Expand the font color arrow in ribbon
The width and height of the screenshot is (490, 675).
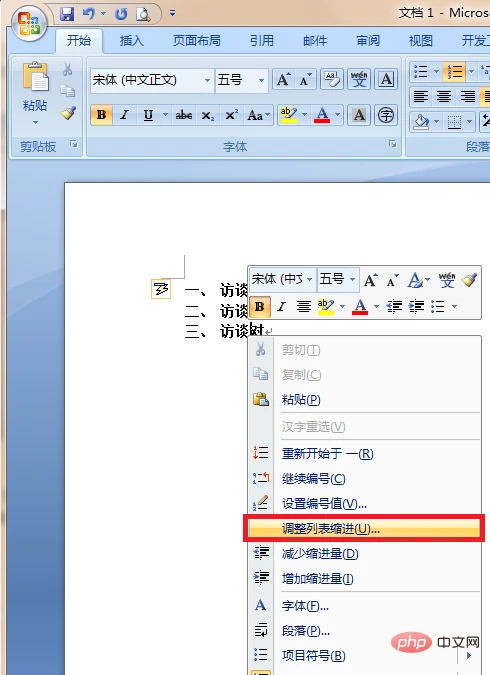click(x=337, y=115)
